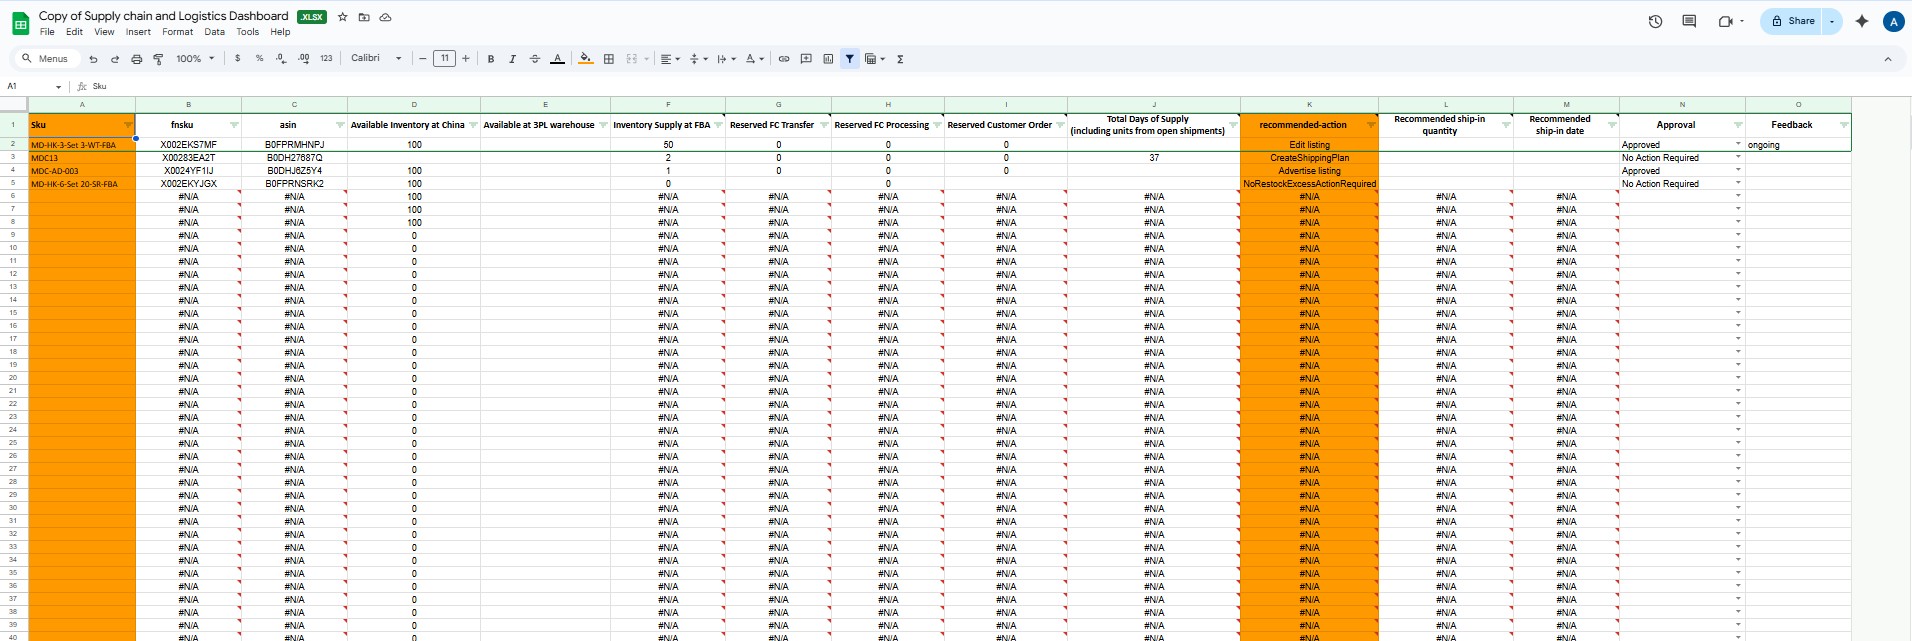Screen dimensions: 1912x641
Task: Turn off the active filter button
Action: pyautogui.click(x=849, y=59)
